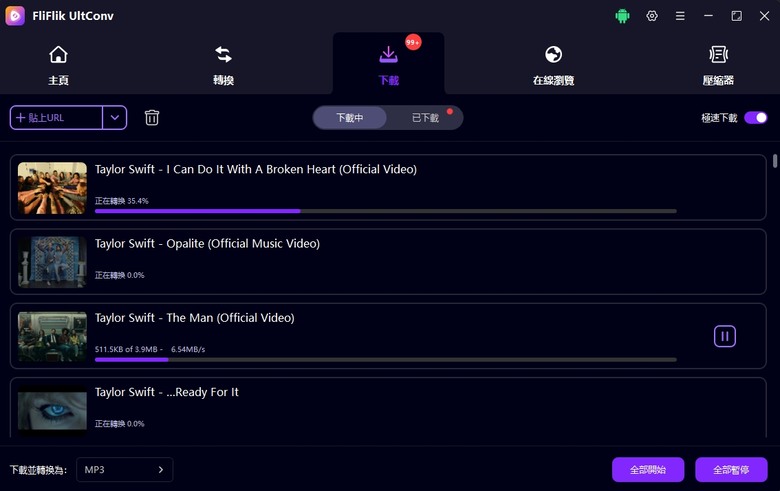Click the Pause All (全部暫停) button
Image resolution: width=780 pixels, height=491 pixels.
731,470
